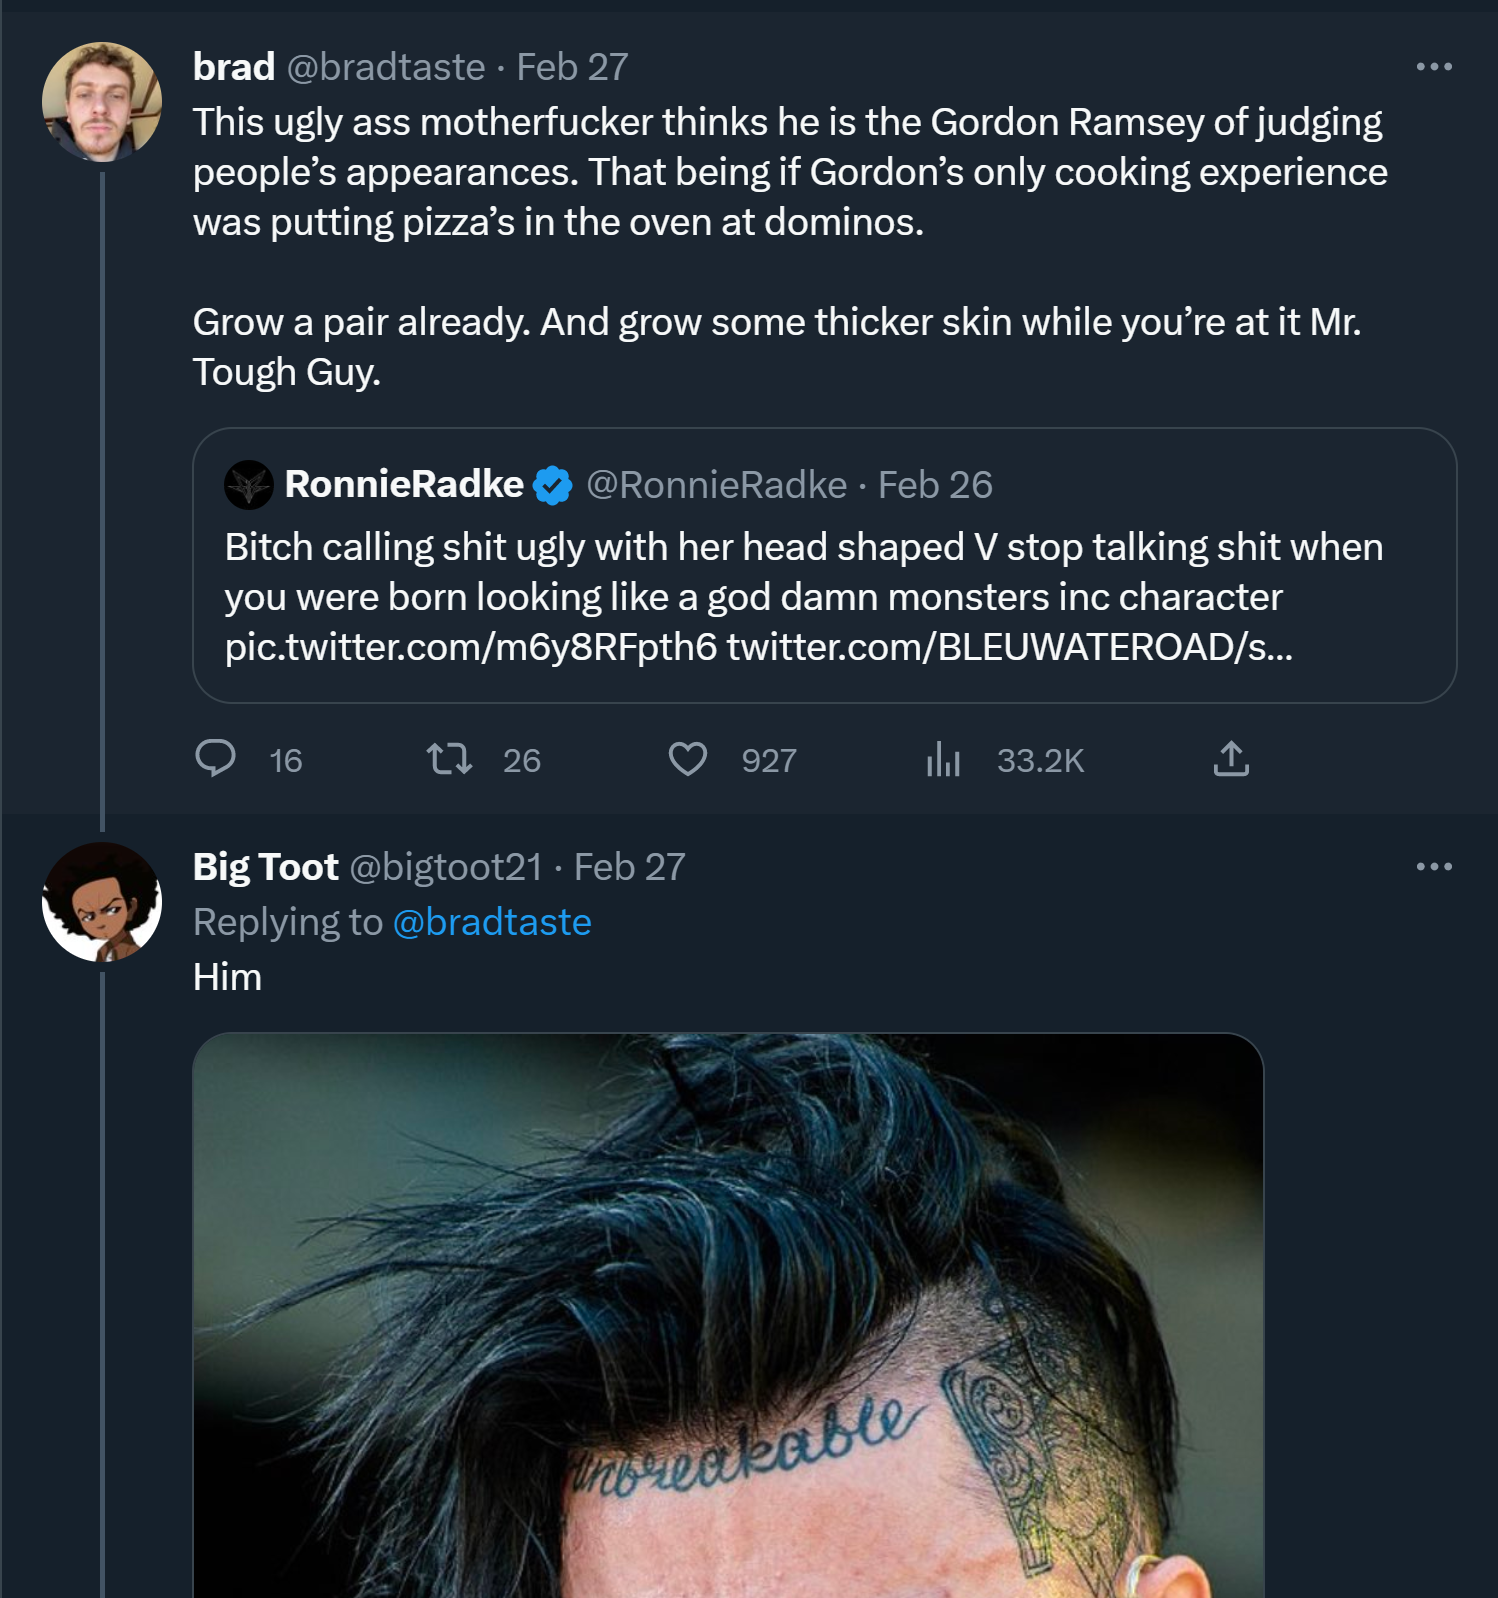Retweet brad's tweet
Screen dimensions: 1498x1598
click(449, 759)
